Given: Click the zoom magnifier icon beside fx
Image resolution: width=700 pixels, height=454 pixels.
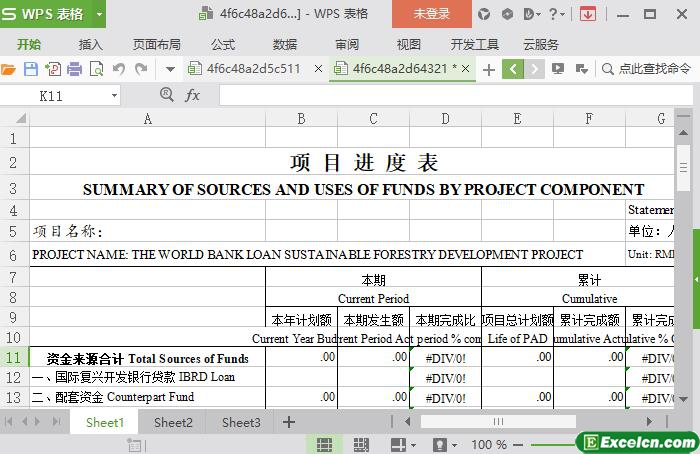Looking at the screenshot, I should [x=167, y=95].
